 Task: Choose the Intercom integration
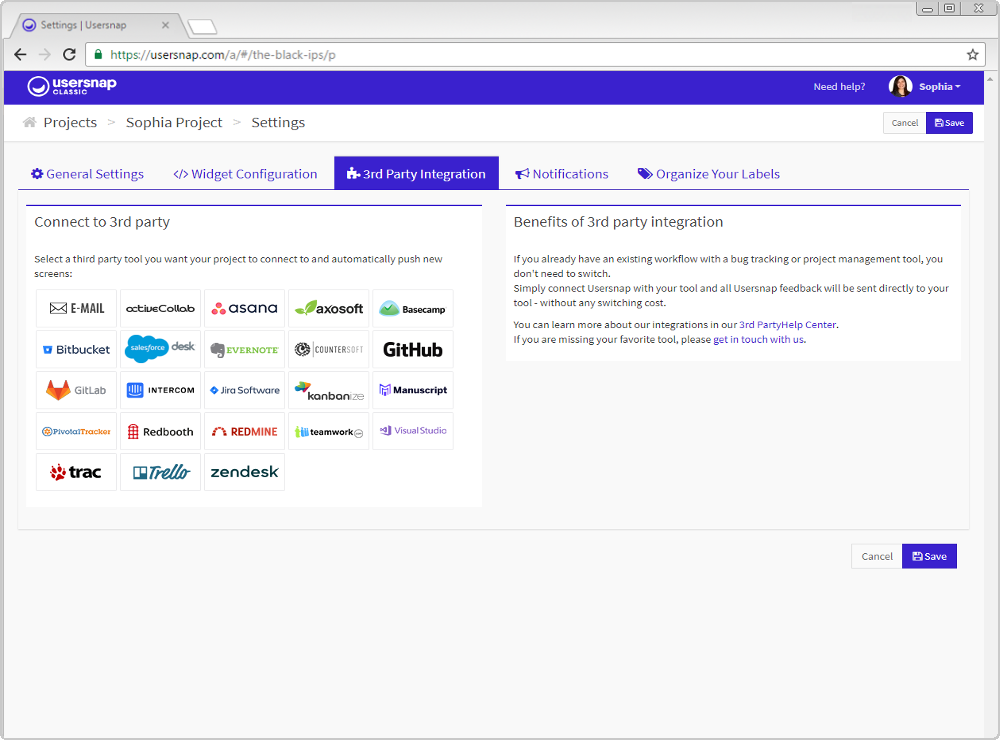161,390
